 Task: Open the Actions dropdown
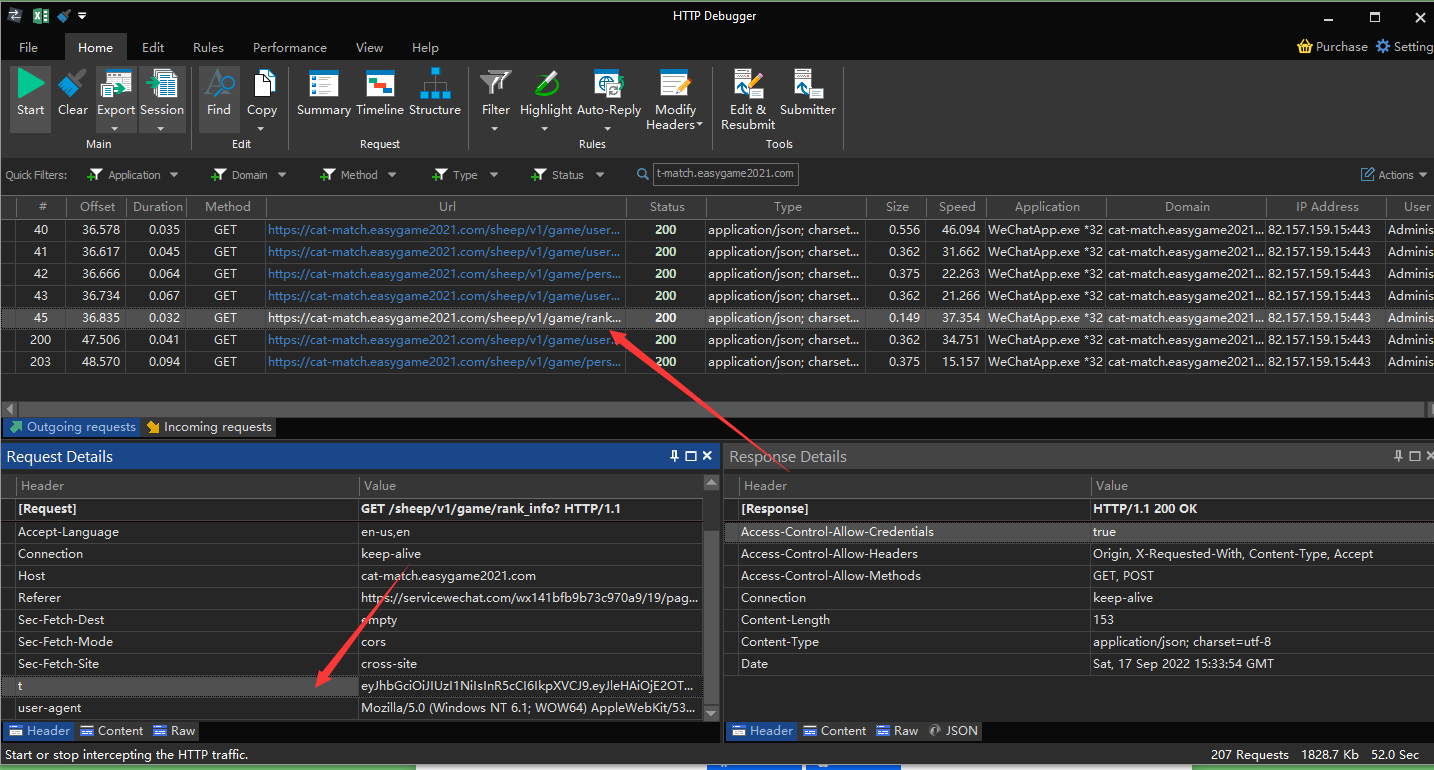(x=1395, y=175)
